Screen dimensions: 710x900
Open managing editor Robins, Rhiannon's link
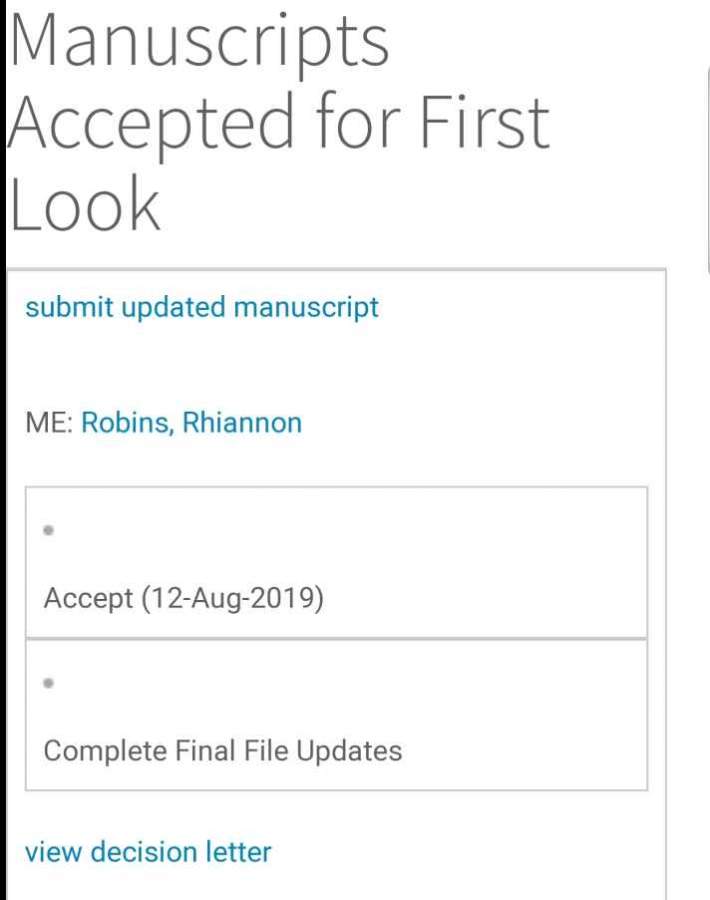pyautogui.click(x=191, y=422)
